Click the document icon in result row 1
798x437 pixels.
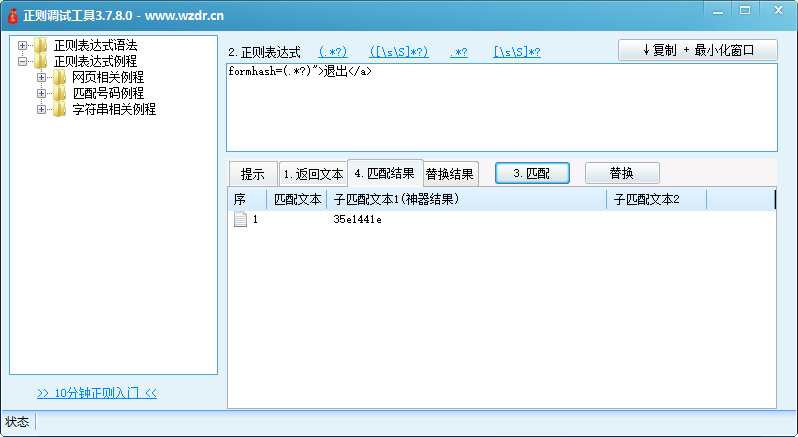(240, 220)
